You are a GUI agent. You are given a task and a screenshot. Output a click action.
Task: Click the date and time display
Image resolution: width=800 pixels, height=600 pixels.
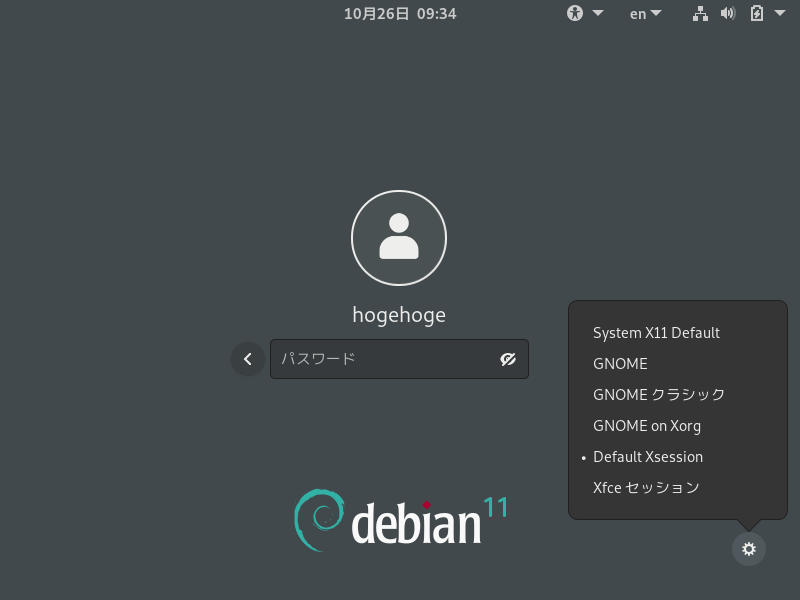pyautogui.click(x=399, y=14)
